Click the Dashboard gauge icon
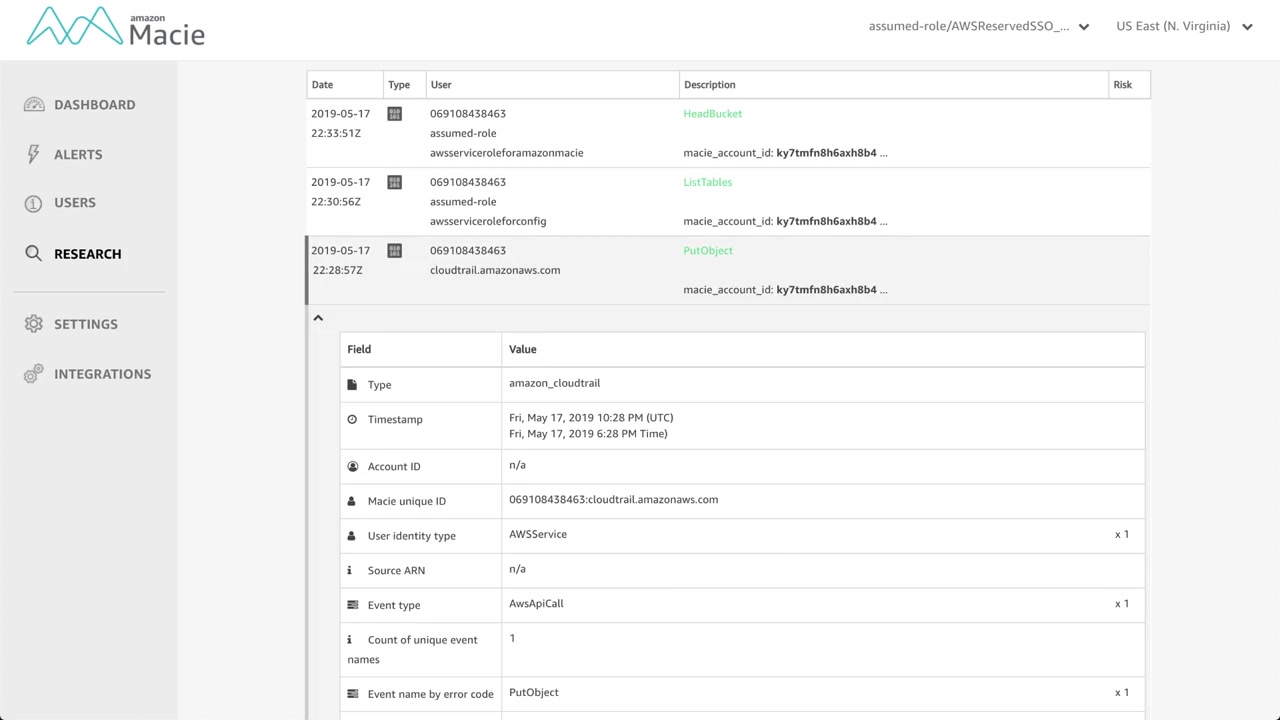Viewport: 1280px width, 720px height. pos(34,105)
